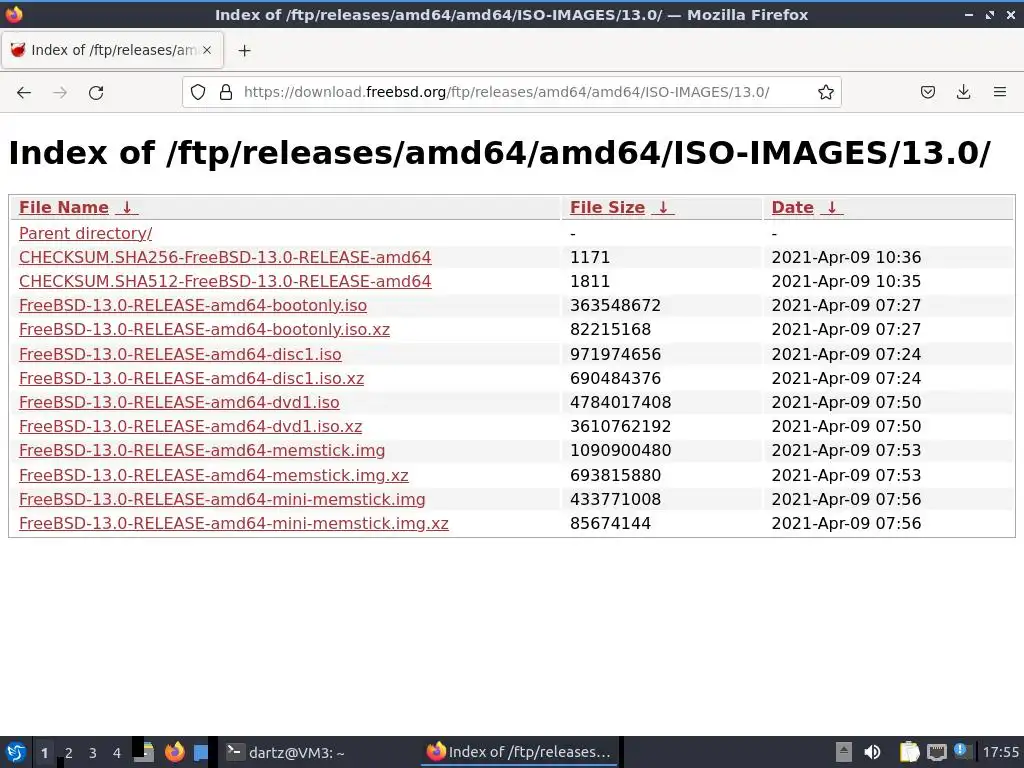Switch to workspace 1
Viewport: 1024px width, 768px height.
click(44, 753)
